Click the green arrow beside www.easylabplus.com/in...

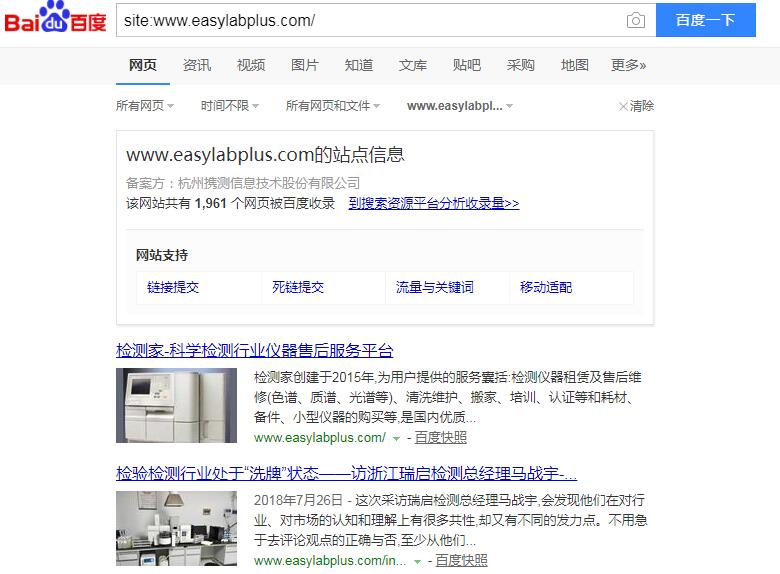click(x=417, y=562)
